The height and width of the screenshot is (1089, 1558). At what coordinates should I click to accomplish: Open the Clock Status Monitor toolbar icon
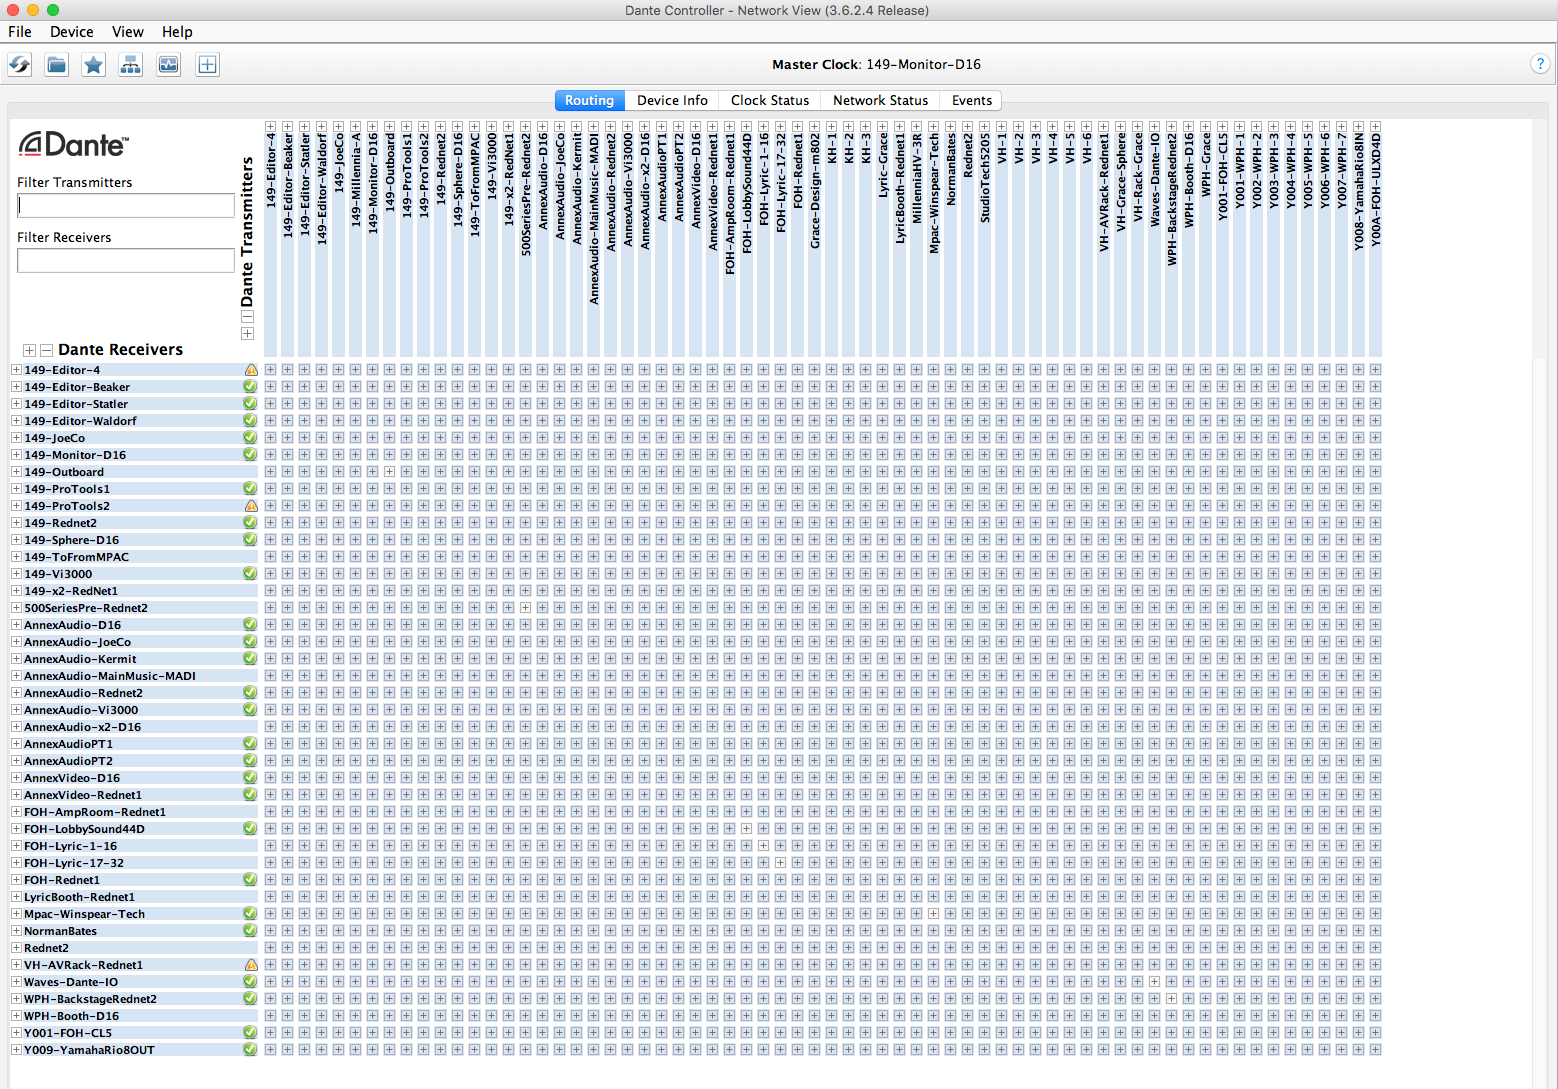pos(169,65)
